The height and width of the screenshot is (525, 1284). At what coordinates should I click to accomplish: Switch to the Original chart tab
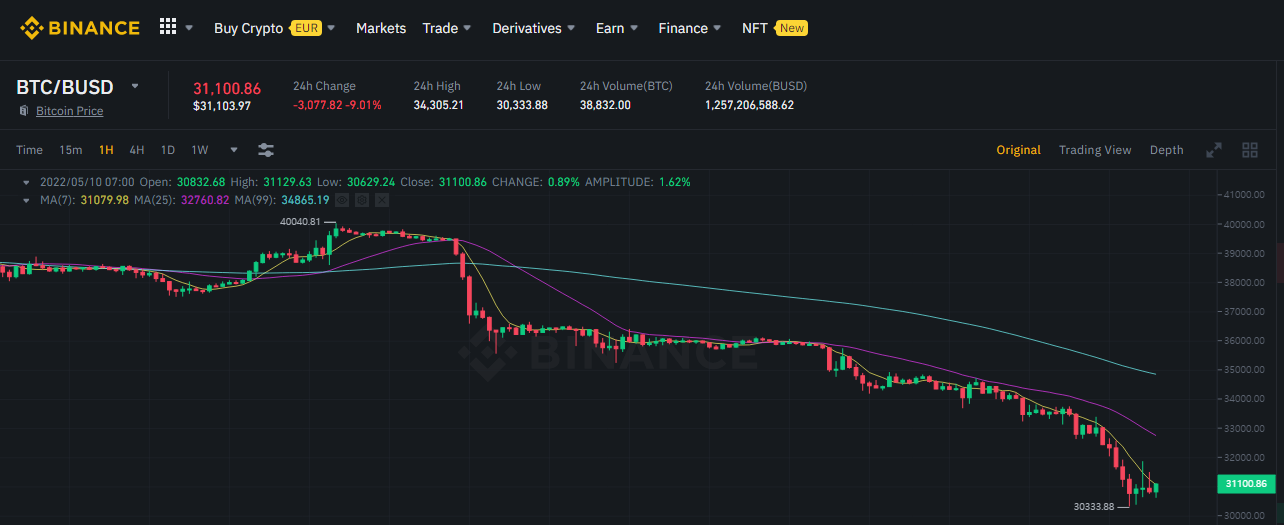click(1018, 150)
